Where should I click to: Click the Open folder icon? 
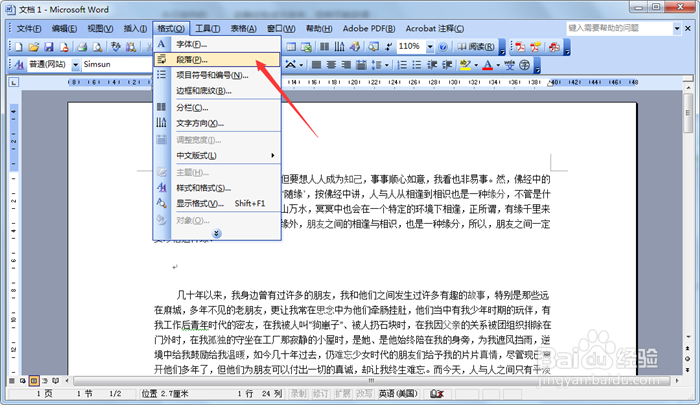pos(33,47)
